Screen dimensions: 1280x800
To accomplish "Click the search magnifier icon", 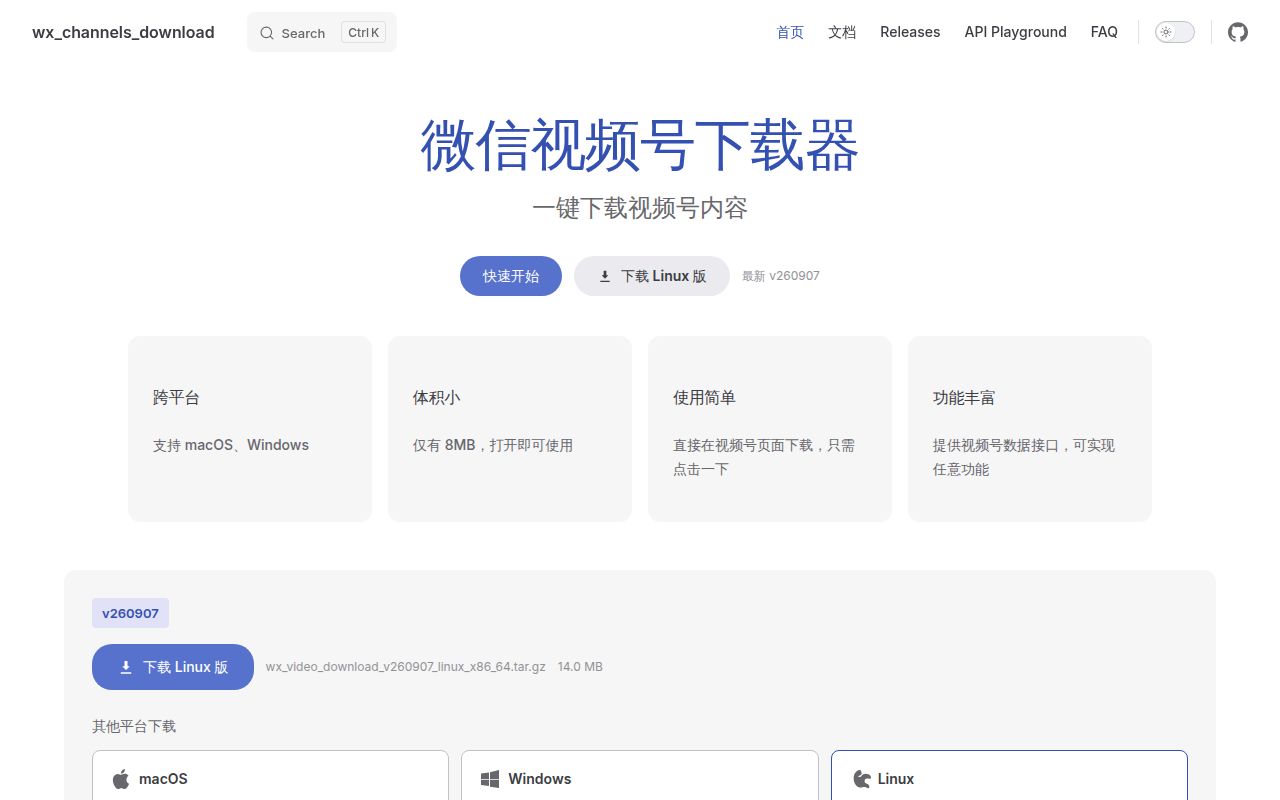I will click(267, 33).
